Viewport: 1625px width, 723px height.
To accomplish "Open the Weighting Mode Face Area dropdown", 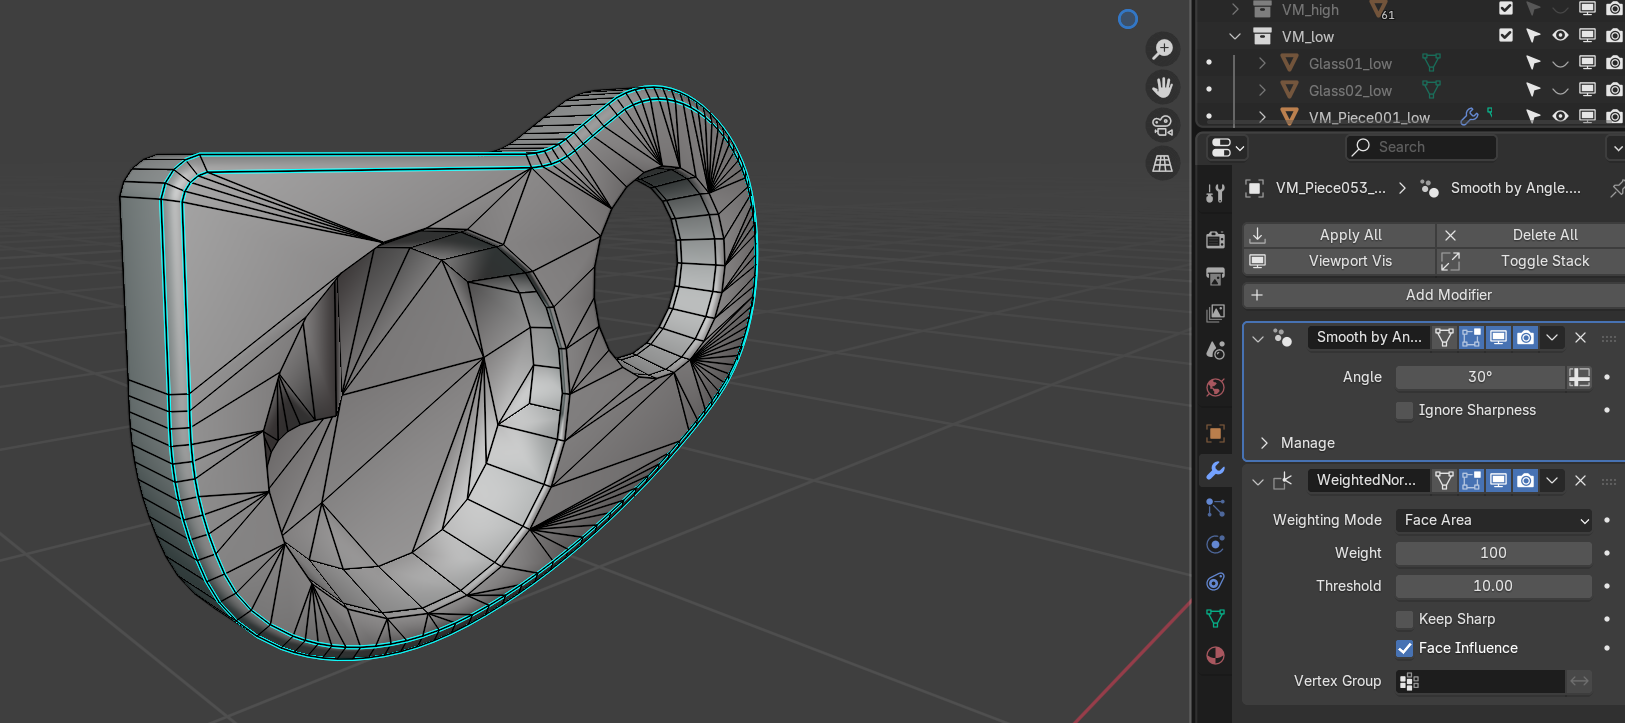I will point(1493,520).
